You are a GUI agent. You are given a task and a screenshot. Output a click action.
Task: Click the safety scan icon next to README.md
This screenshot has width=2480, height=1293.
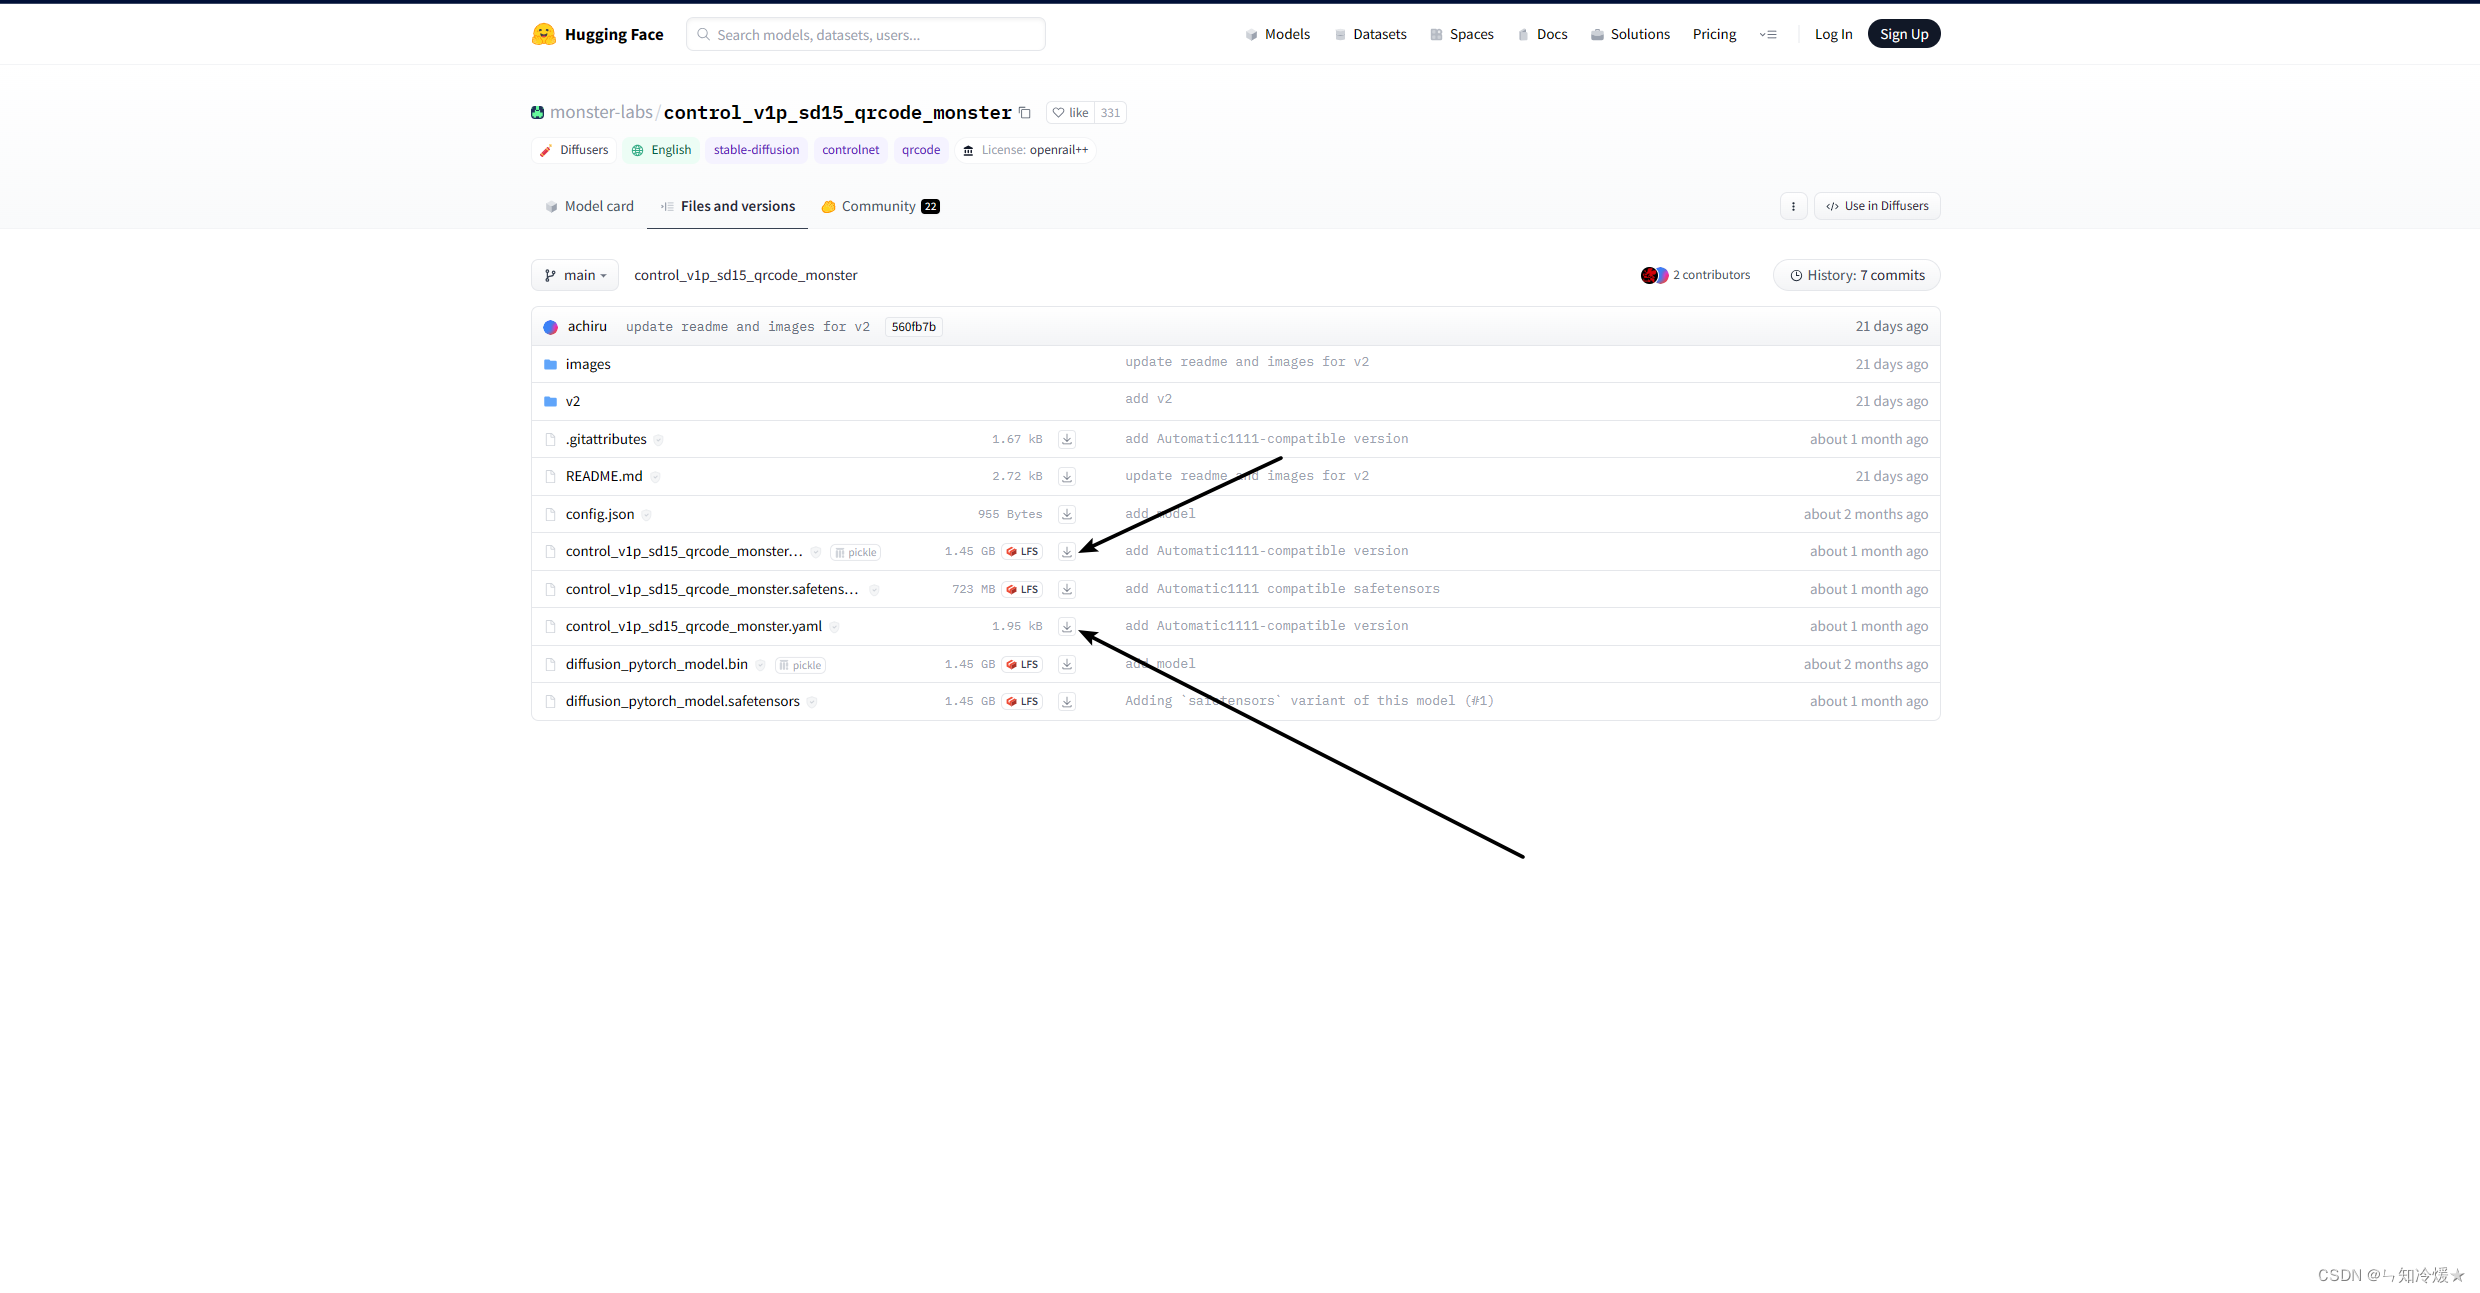click(x=656, y=477)
